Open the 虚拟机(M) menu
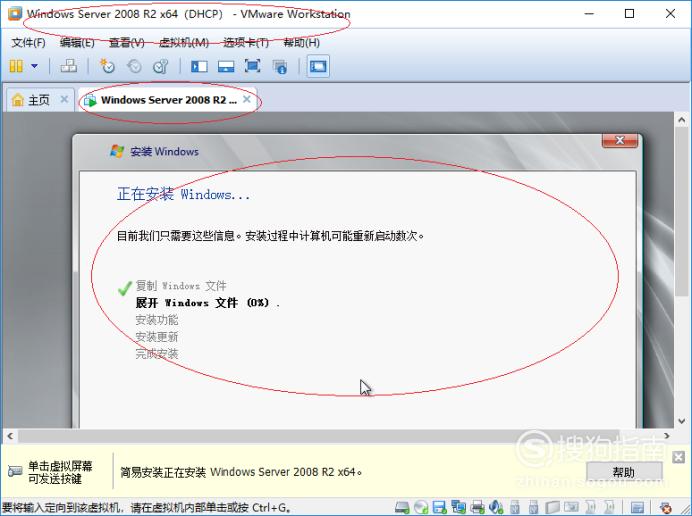Viewport: 692px width, 516px height. coord(184,42)
